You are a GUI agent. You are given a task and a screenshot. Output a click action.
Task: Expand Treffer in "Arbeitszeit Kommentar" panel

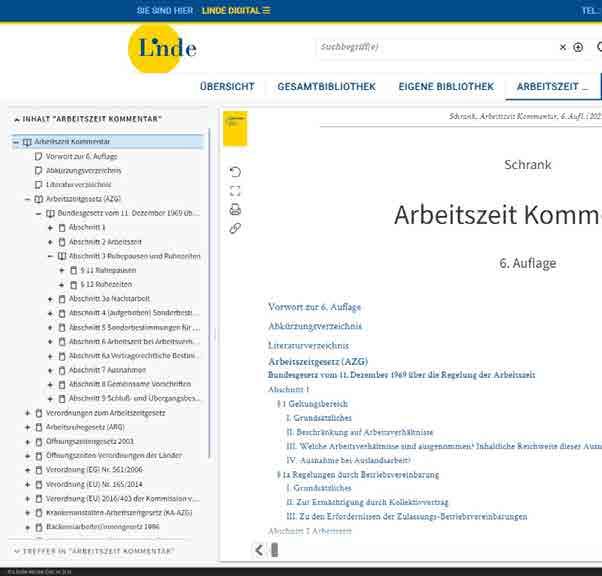click(17, 551)
